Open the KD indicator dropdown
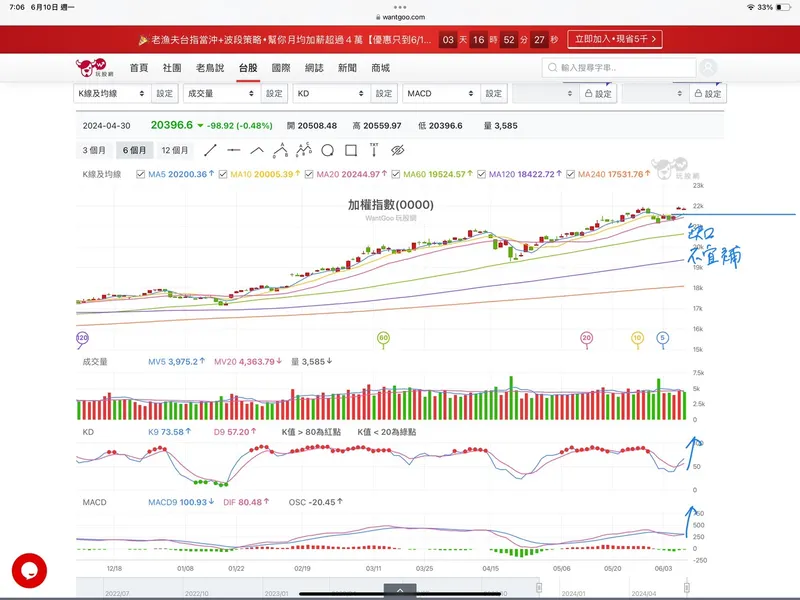Viewport: 800px width, 600px height. [x=331, y=93]
